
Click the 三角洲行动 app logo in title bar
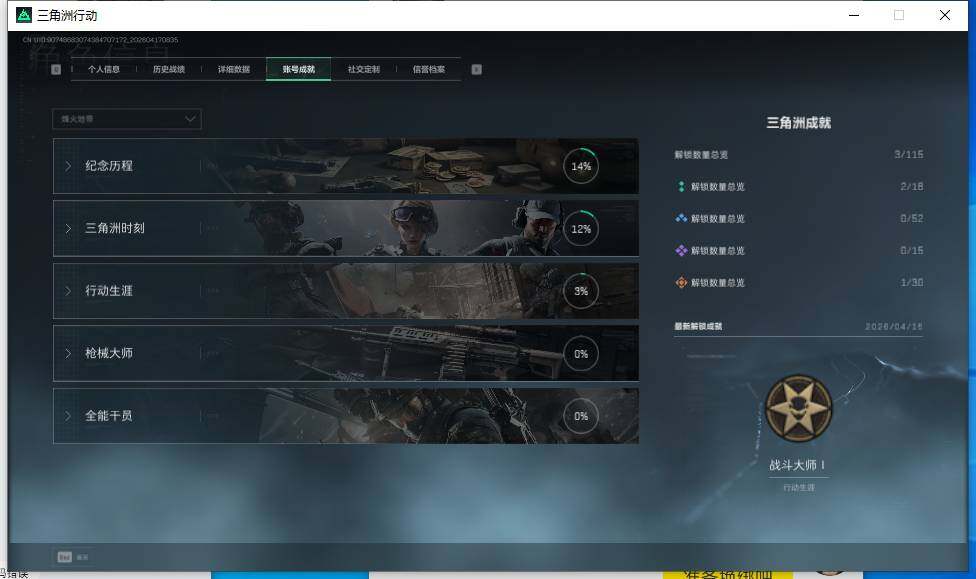pos(24,15)
